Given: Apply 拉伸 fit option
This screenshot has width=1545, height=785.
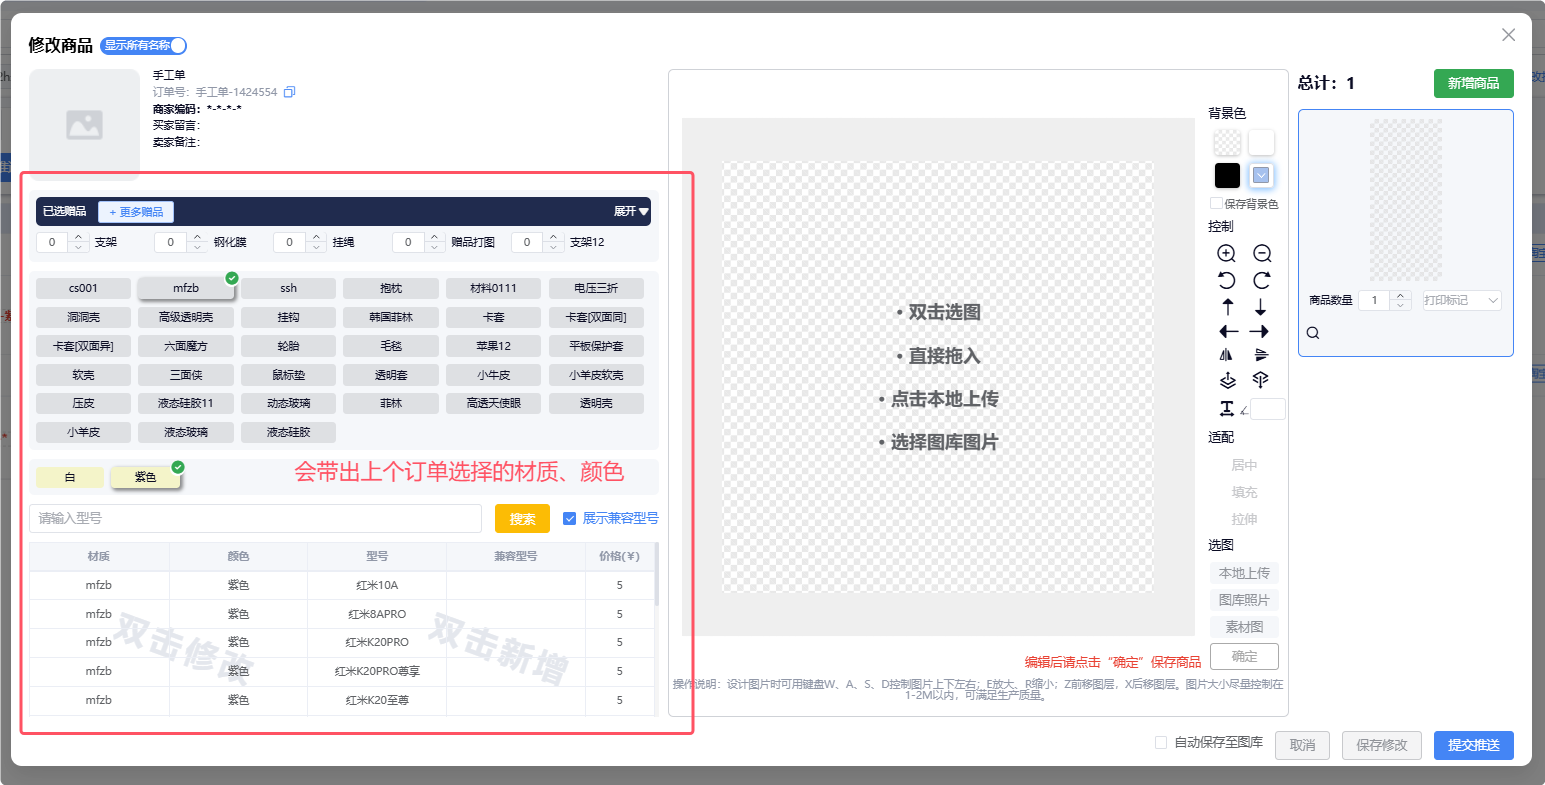Looking at the screenshot, I should [1244, 519].
